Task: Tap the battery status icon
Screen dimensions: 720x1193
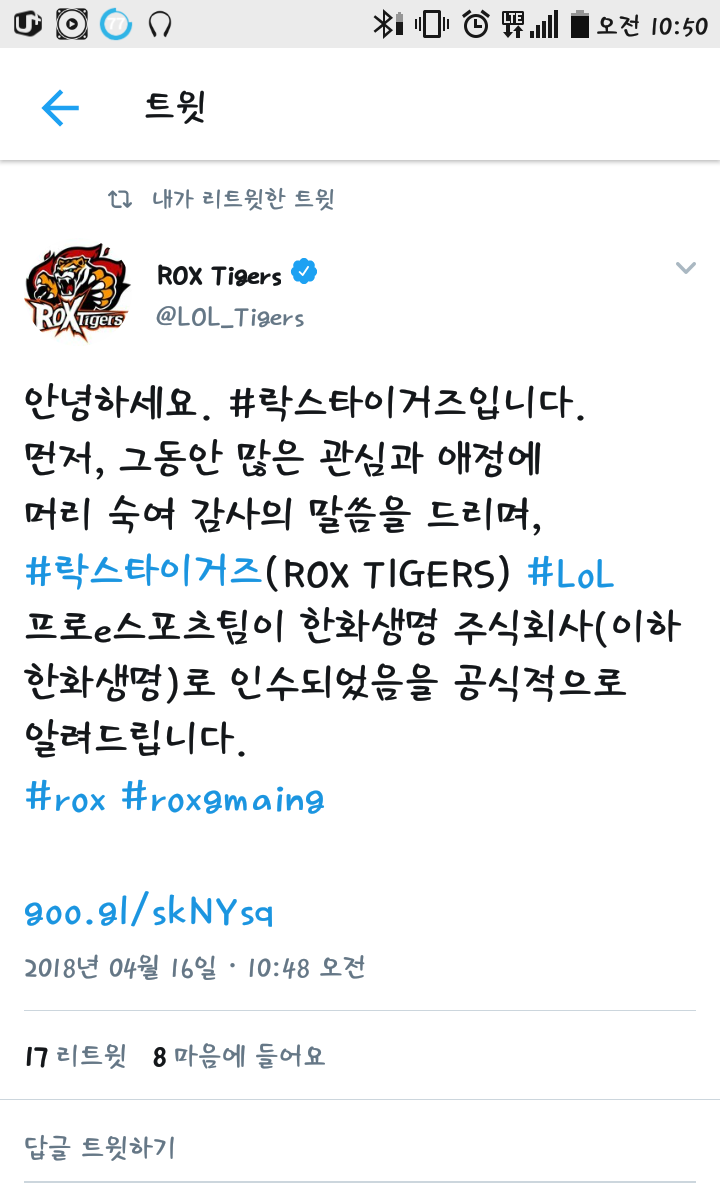Action: (579, 24)
